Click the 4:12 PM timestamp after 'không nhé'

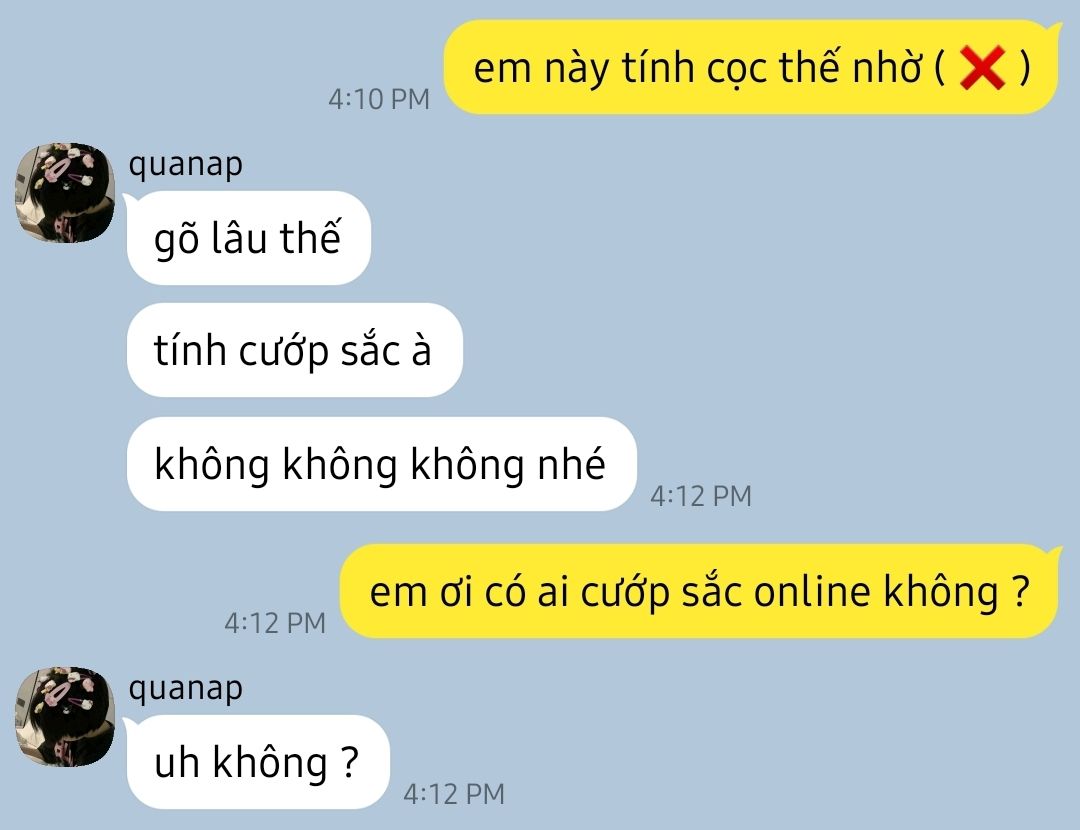[x=700, y=496]
